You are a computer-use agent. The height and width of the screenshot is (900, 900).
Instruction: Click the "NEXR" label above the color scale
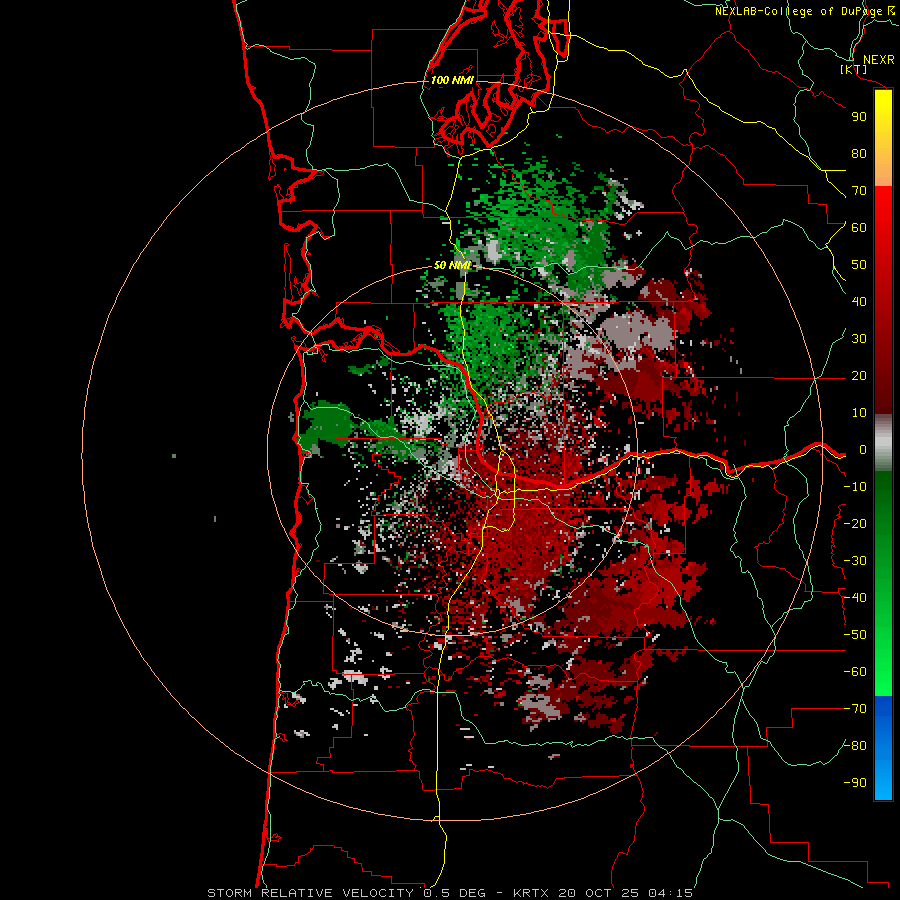(878, 60)
